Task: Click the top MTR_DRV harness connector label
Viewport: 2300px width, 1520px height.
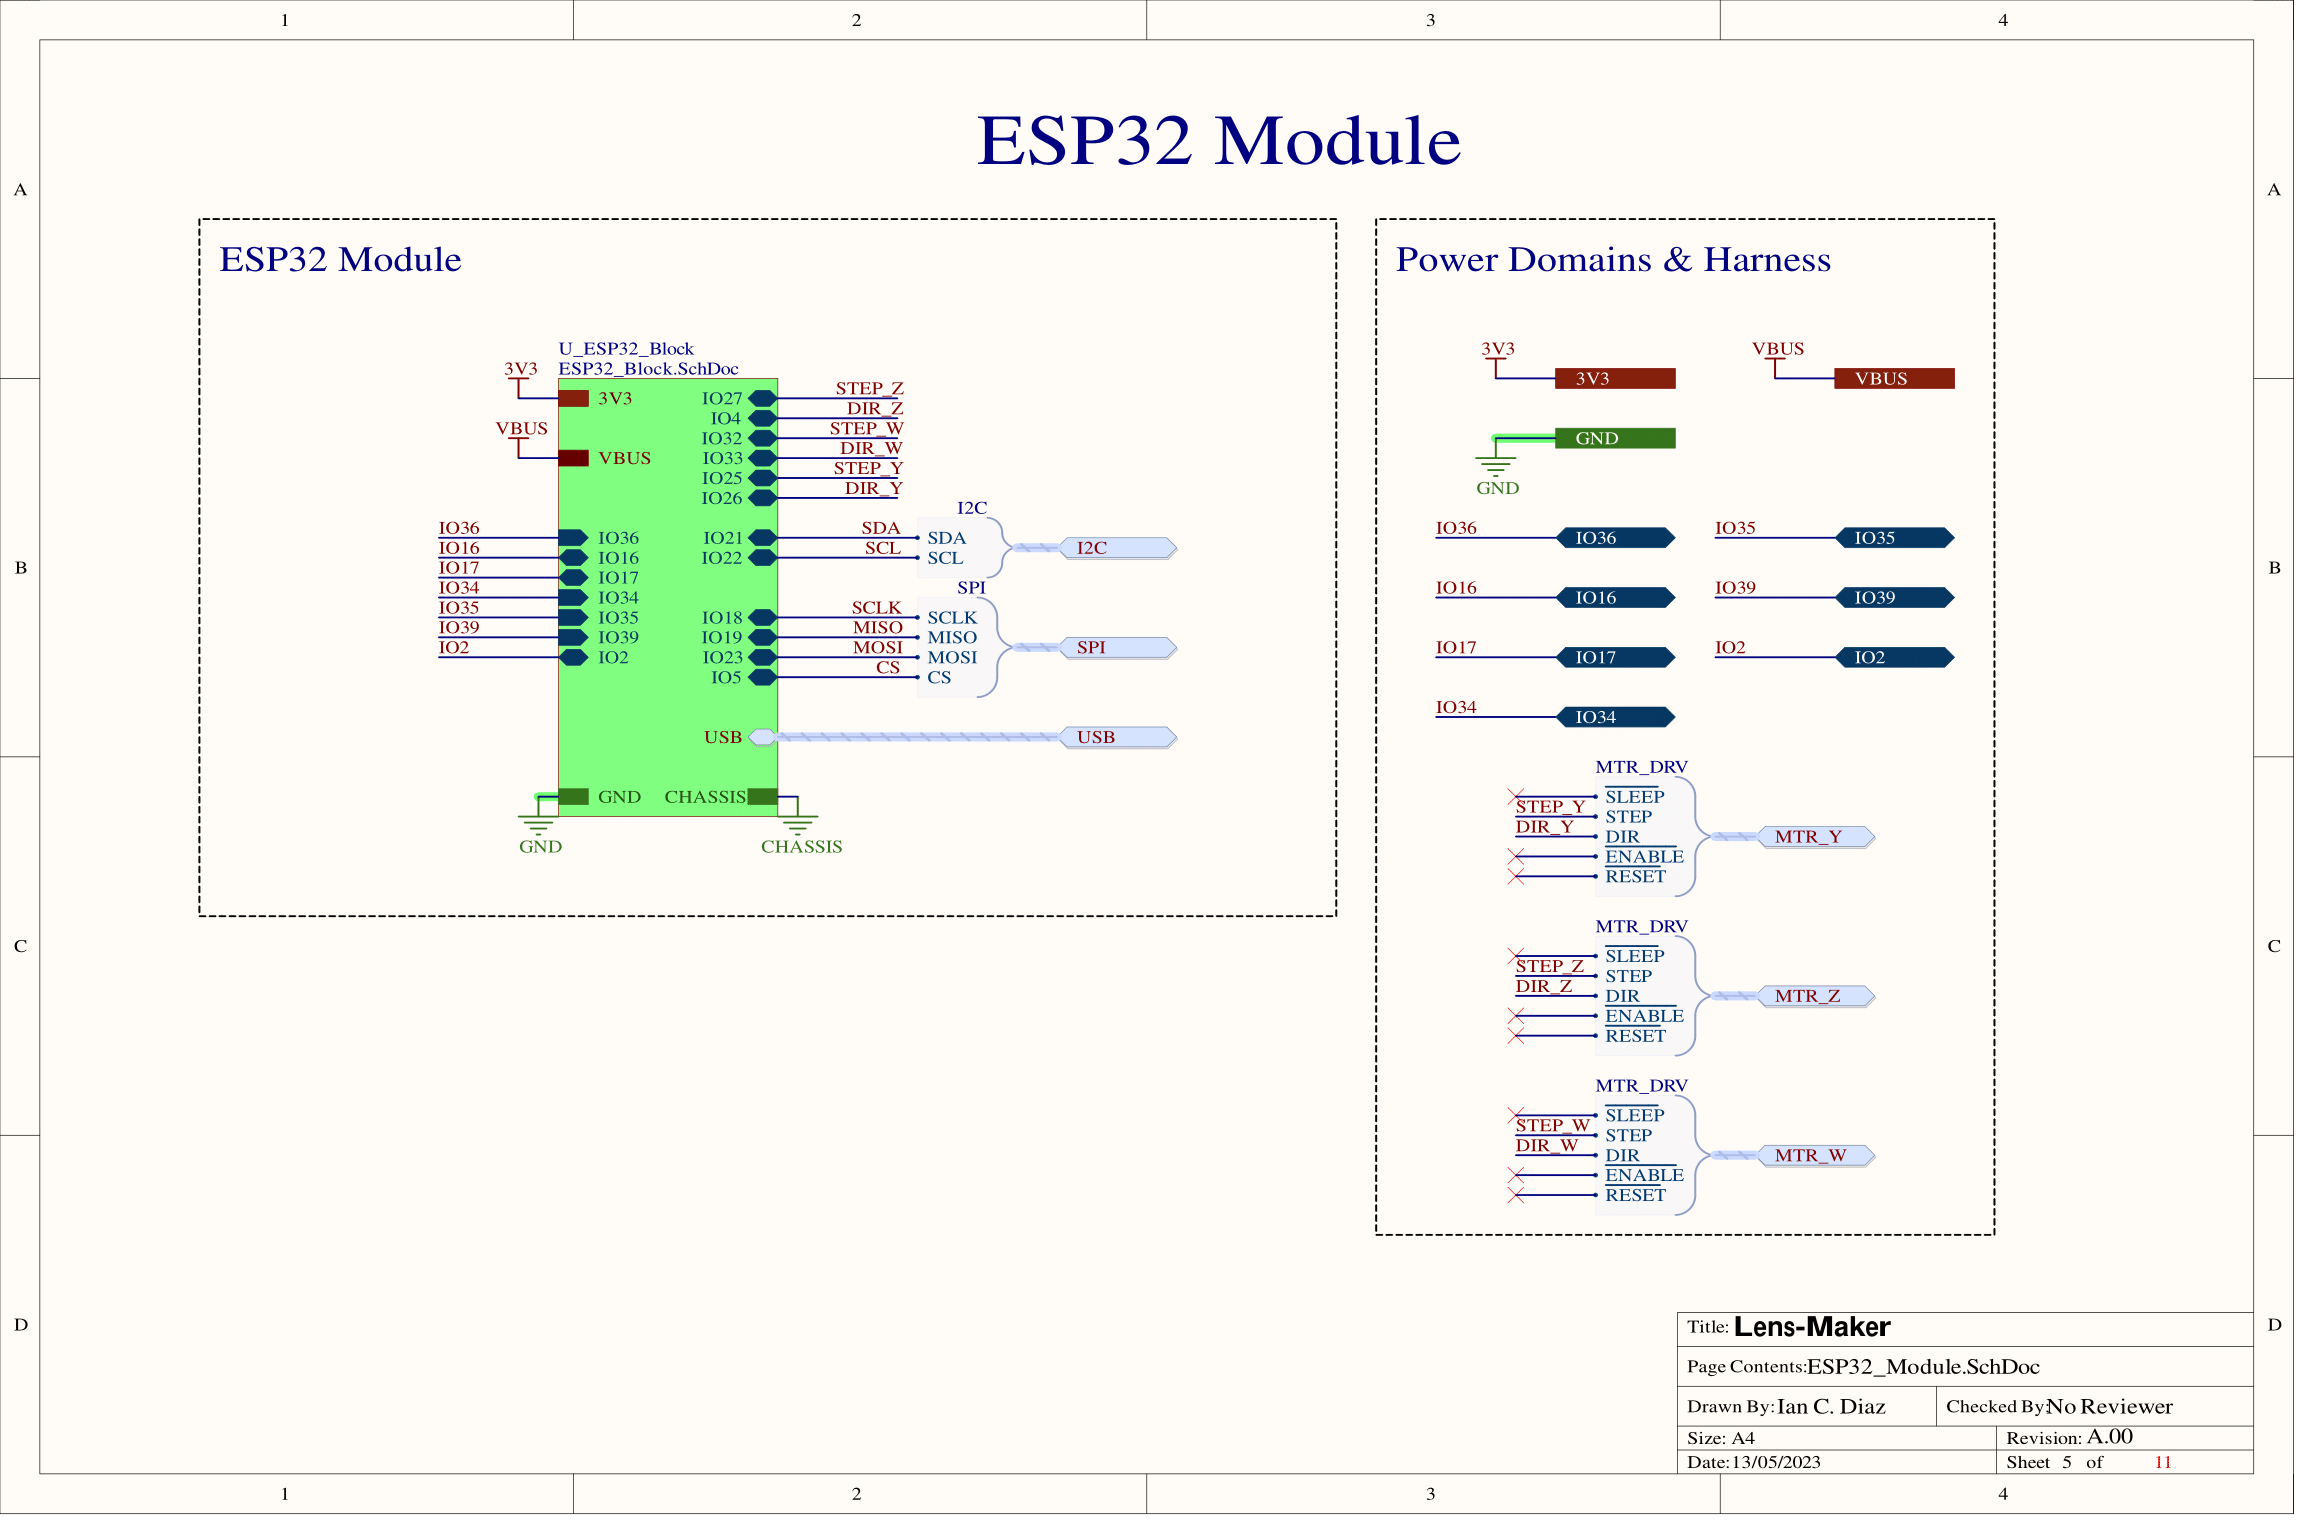Action: coord(1640,767)
